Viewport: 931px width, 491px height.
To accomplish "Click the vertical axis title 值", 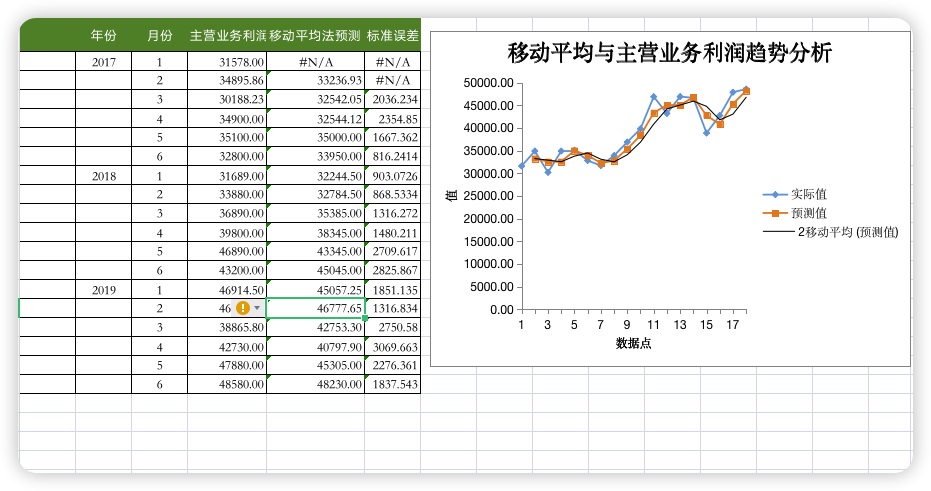I will 452,195.
